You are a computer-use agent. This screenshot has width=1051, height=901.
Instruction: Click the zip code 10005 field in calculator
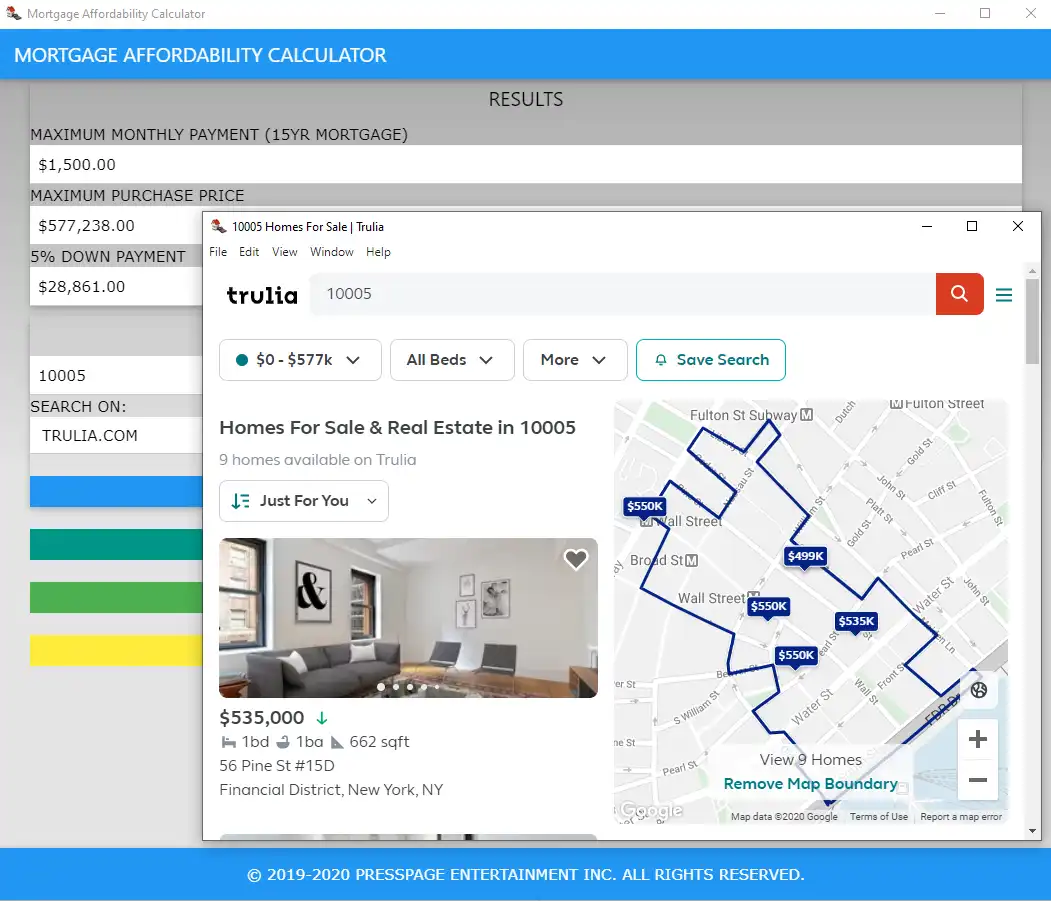coord(116,375)
